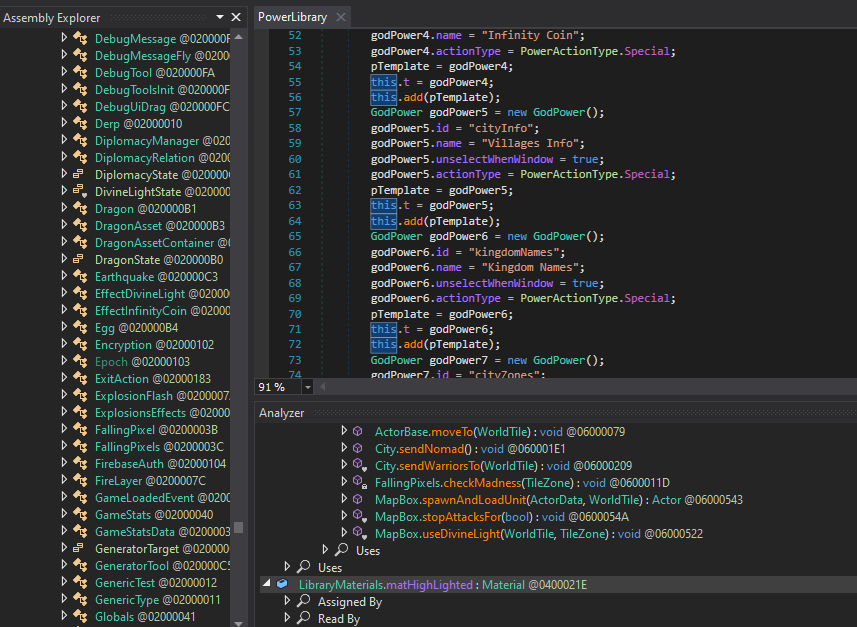Screen dimensions: 857x627
Task: Expand the Read By node
Action: coord(288,619)
